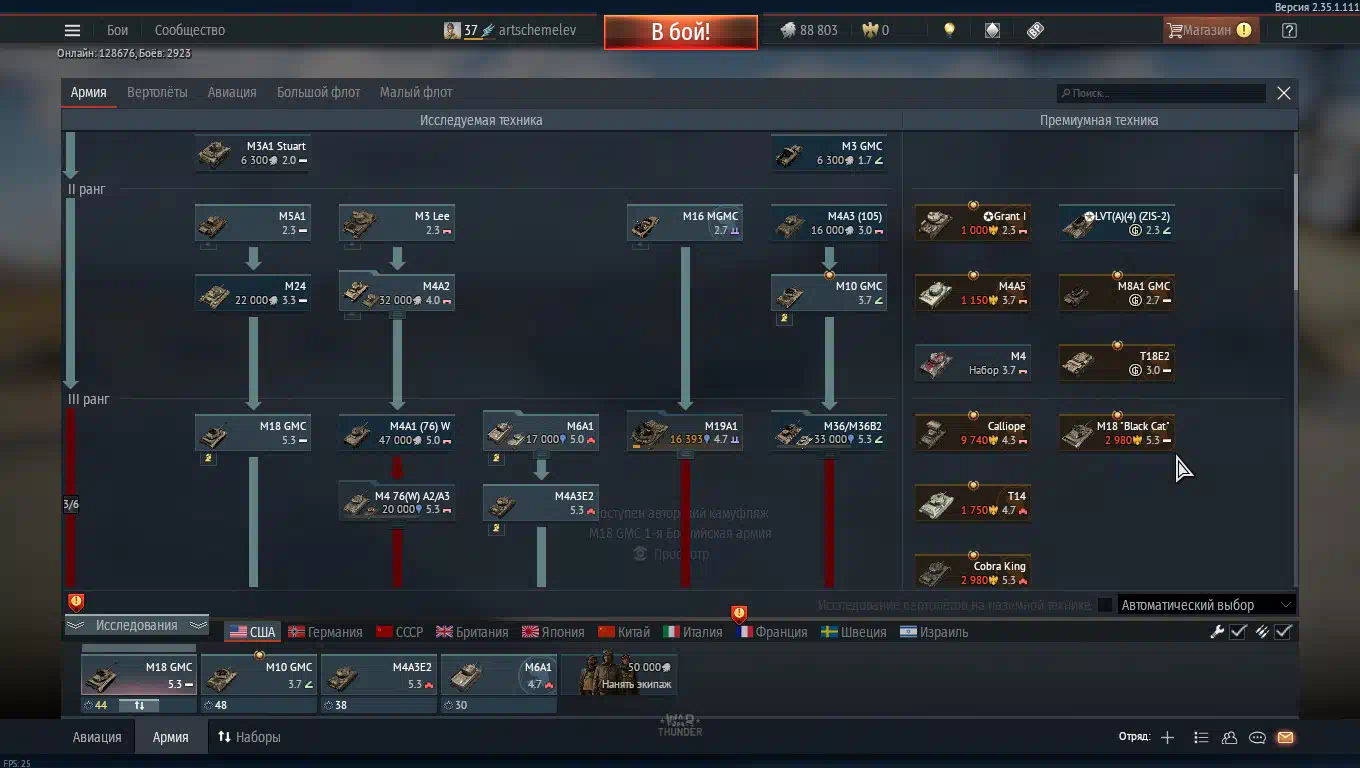1360x768 pixels.
Task: Open the Магазин shop
Action: point(1209,30)
